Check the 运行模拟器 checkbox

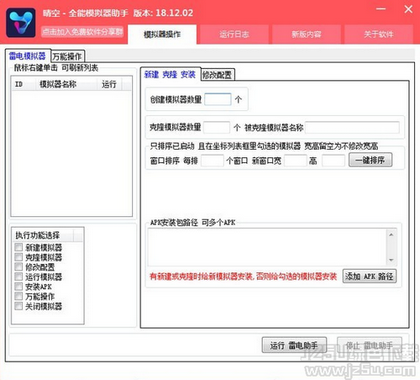click(19, 277)
